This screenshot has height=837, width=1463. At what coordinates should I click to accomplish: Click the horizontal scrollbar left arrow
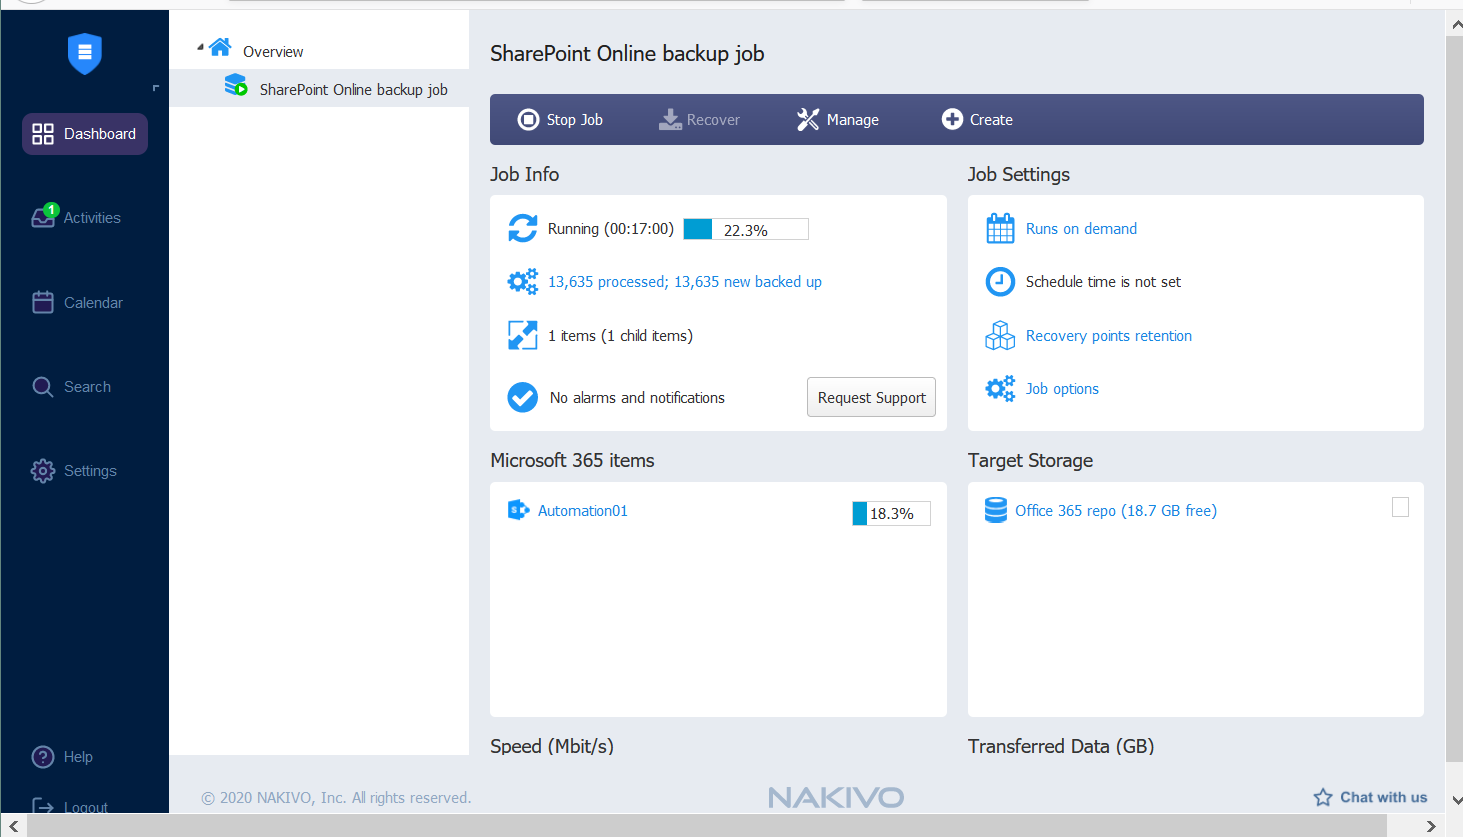point(13,825)
